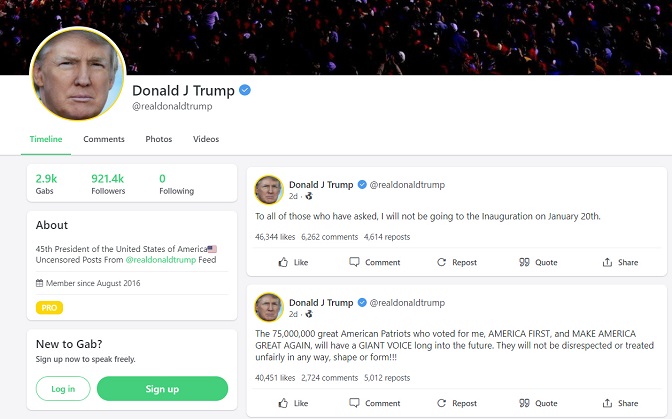Image resolution: width=672 pixels, height=419 pixels.
Task: Repost the 75,000,000 Patriots post
Action: point(457,403)
